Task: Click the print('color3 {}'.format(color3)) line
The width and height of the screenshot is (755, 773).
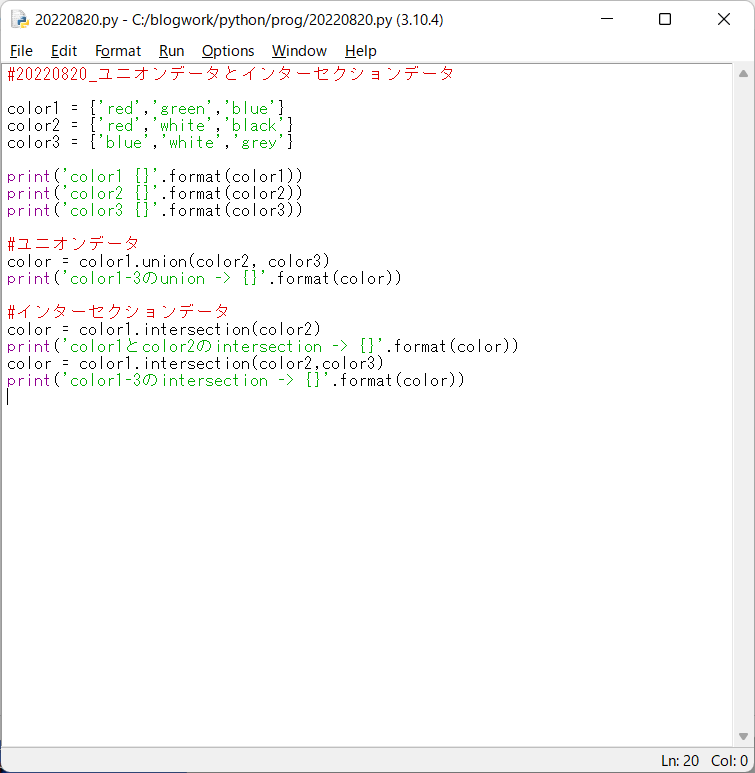Action: pos(155,210)
